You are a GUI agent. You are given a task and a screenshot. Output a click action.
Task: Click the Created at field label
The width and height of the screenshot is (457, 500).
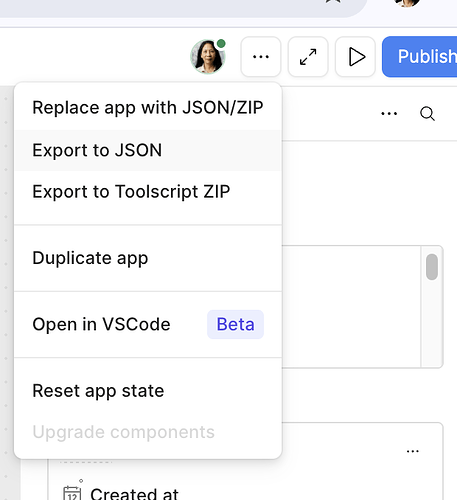click(134, 494)
